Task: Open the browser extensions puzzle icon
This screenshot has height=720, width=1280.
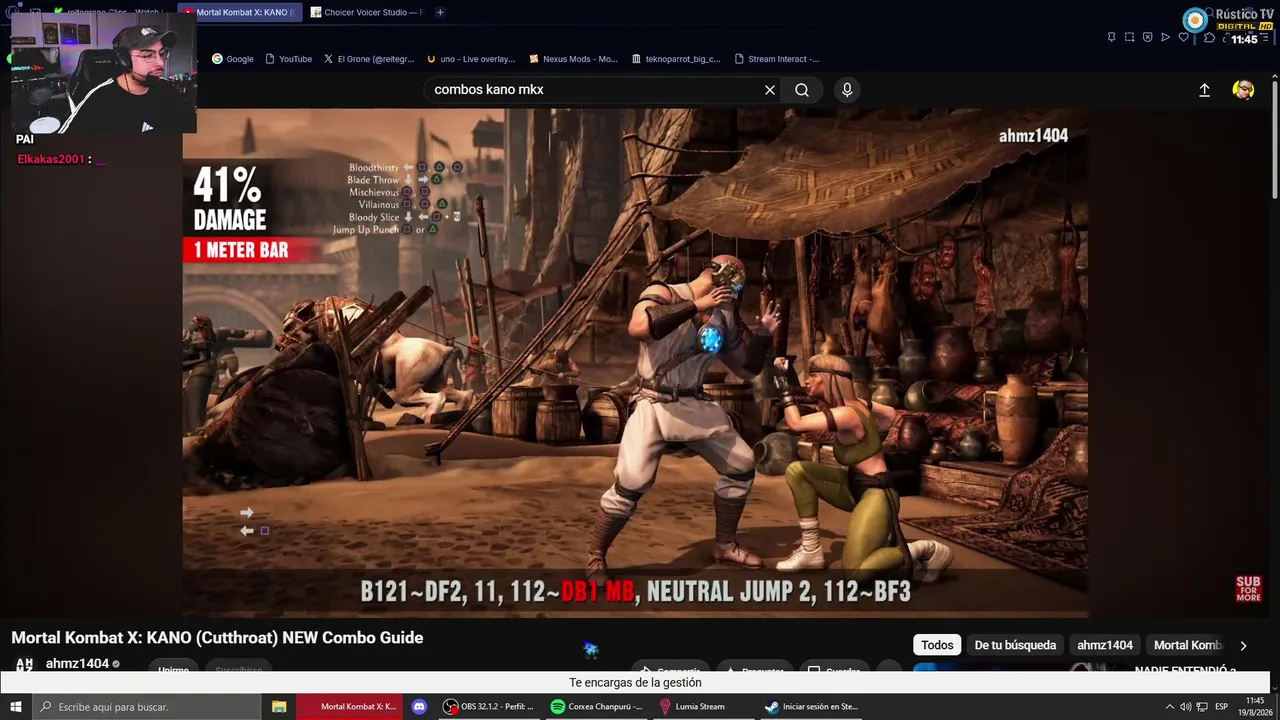Action: point(1209,37)
